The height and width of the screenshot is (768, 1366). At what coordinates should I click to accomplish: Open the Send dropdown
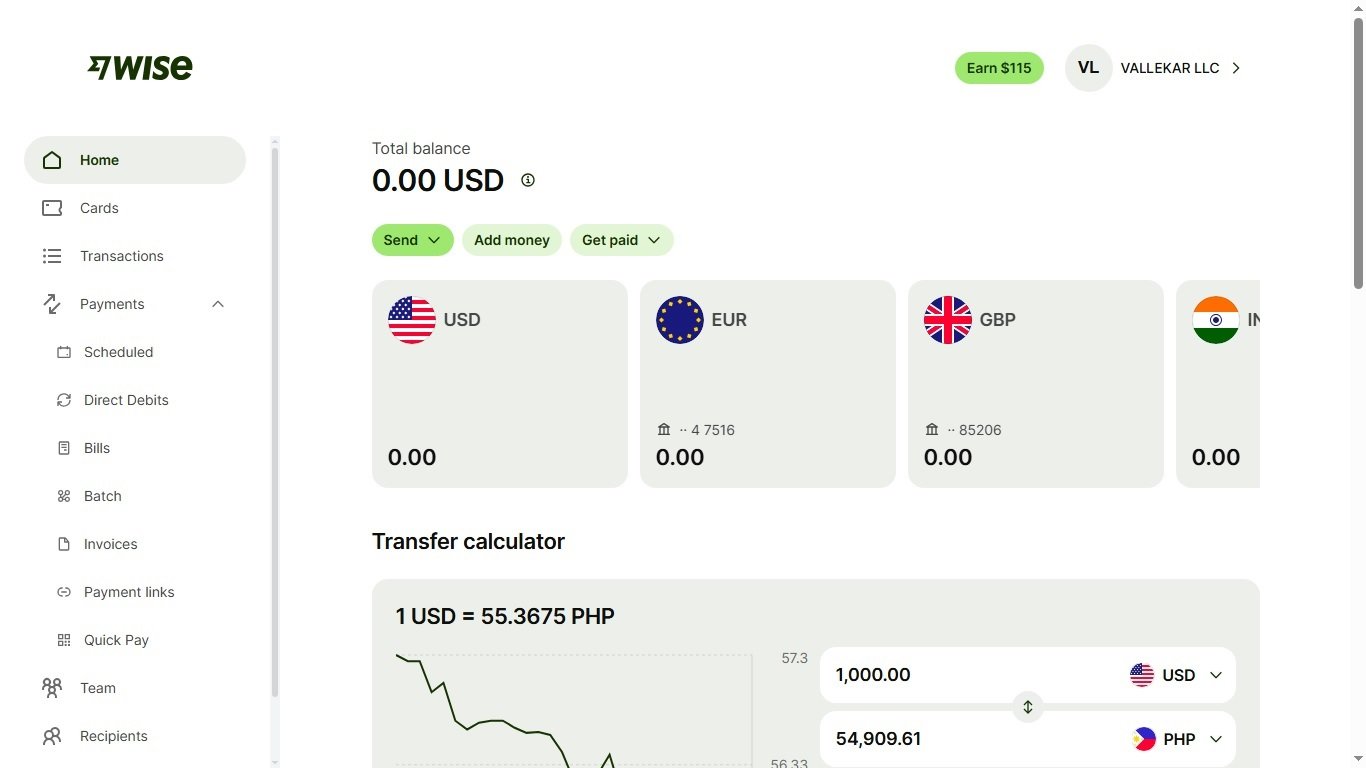coord(413,240)
